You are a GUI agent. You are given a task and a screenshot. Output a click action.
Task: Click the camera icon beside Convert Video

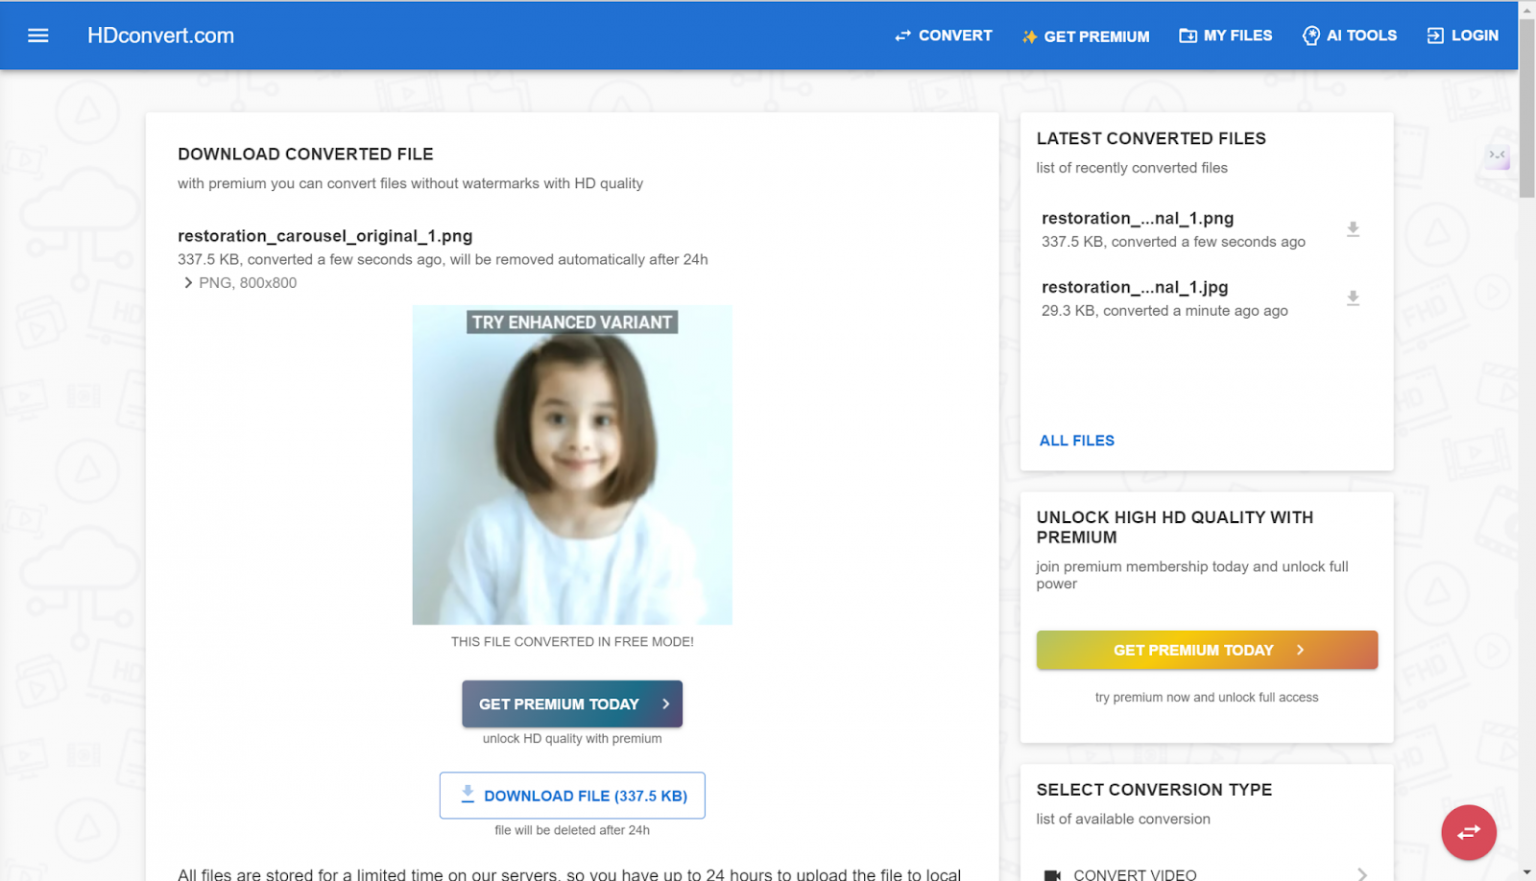[1052, 875]
